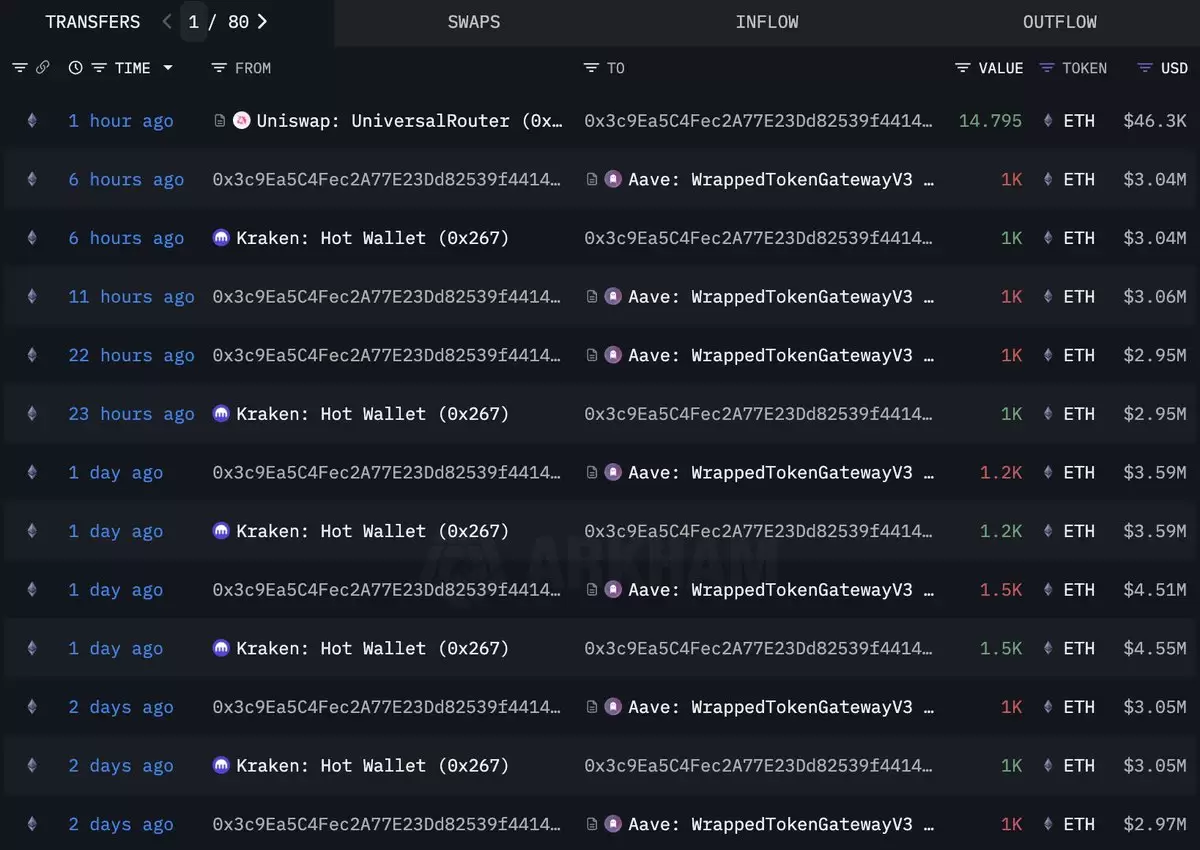Click the TOKEN column header label
1200x850 pixels.
click(1085, 68)
